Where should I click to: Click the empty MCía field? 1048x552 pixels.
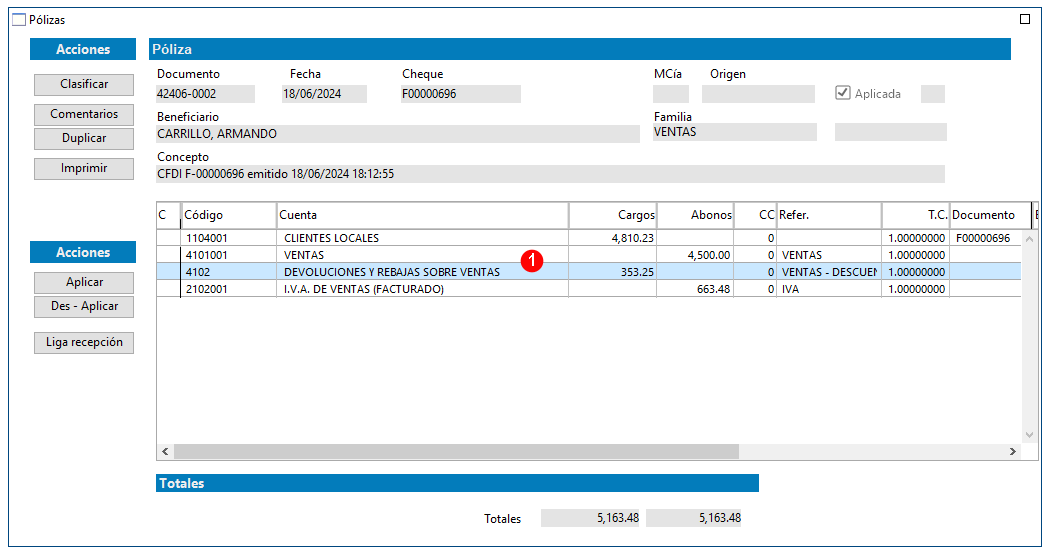coord(670,94)
